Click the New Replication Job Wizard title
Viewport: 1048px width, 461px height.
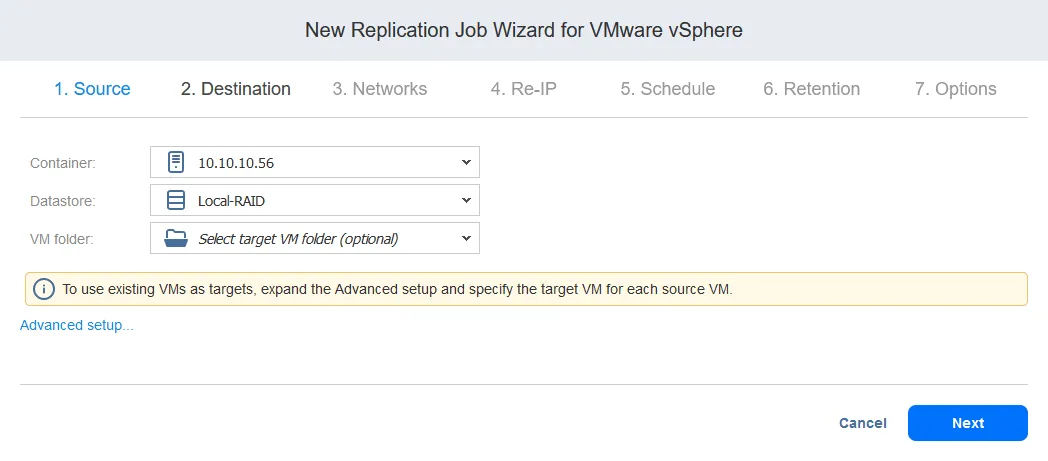click(x=524, y=30)
